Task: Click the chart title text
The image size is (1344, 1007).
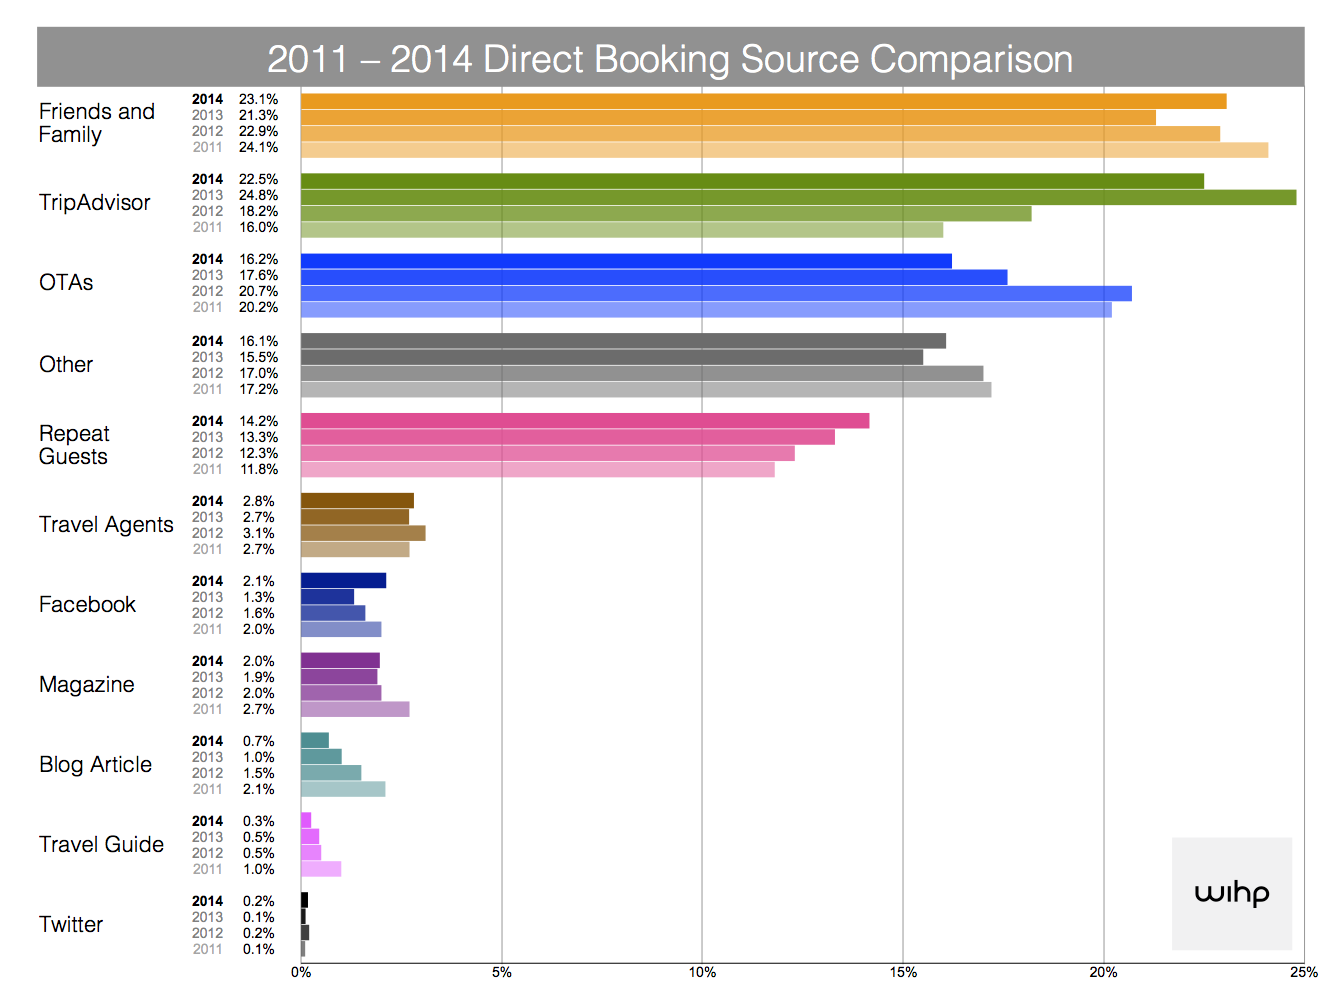Action: pos(670,59)
